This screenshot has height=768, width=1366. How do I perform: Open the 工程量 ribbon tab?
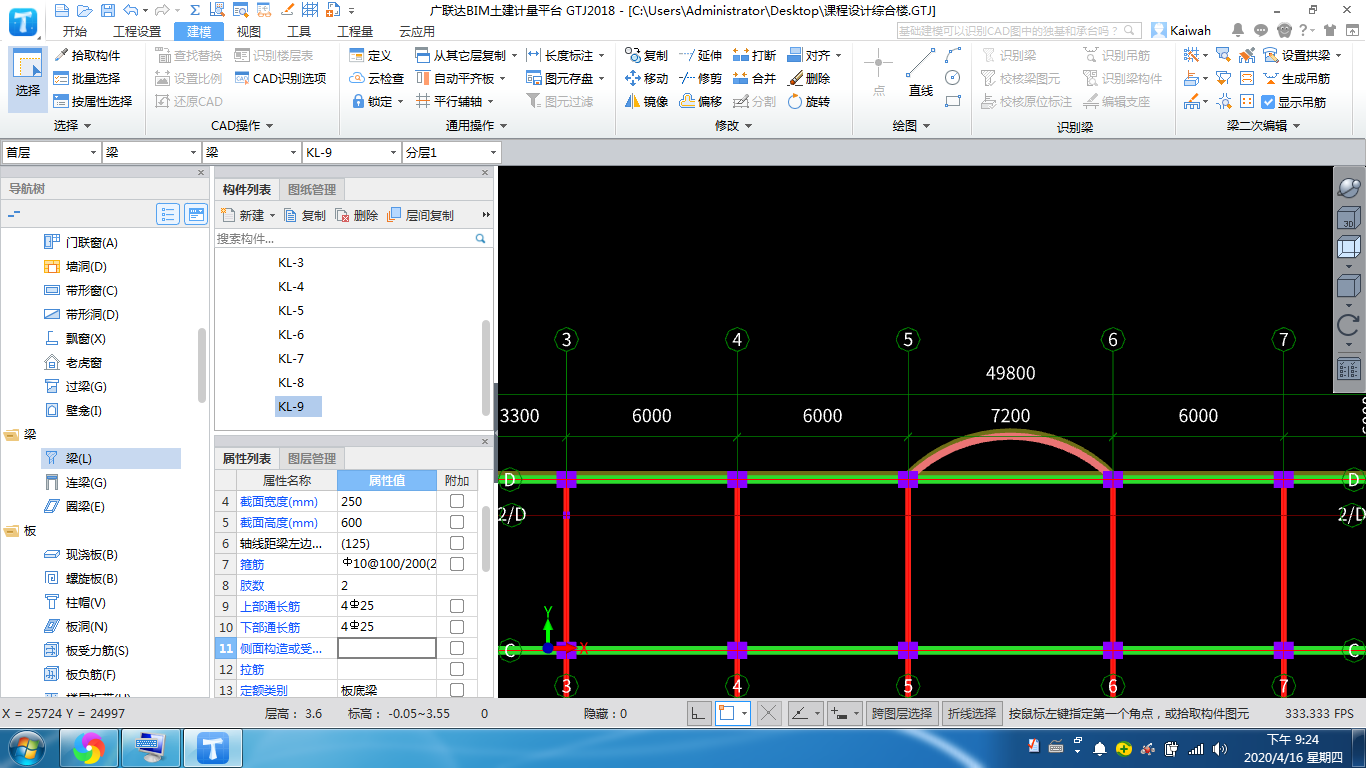coord(354,31)
